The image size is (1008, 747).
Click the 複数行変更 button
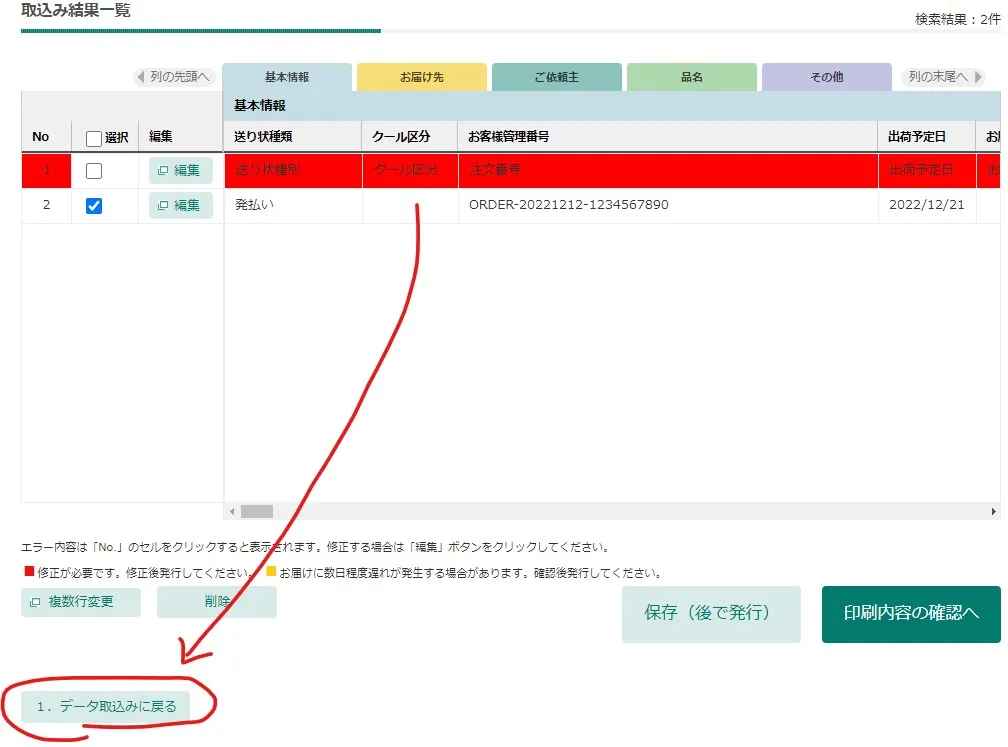tap(81, 602)
